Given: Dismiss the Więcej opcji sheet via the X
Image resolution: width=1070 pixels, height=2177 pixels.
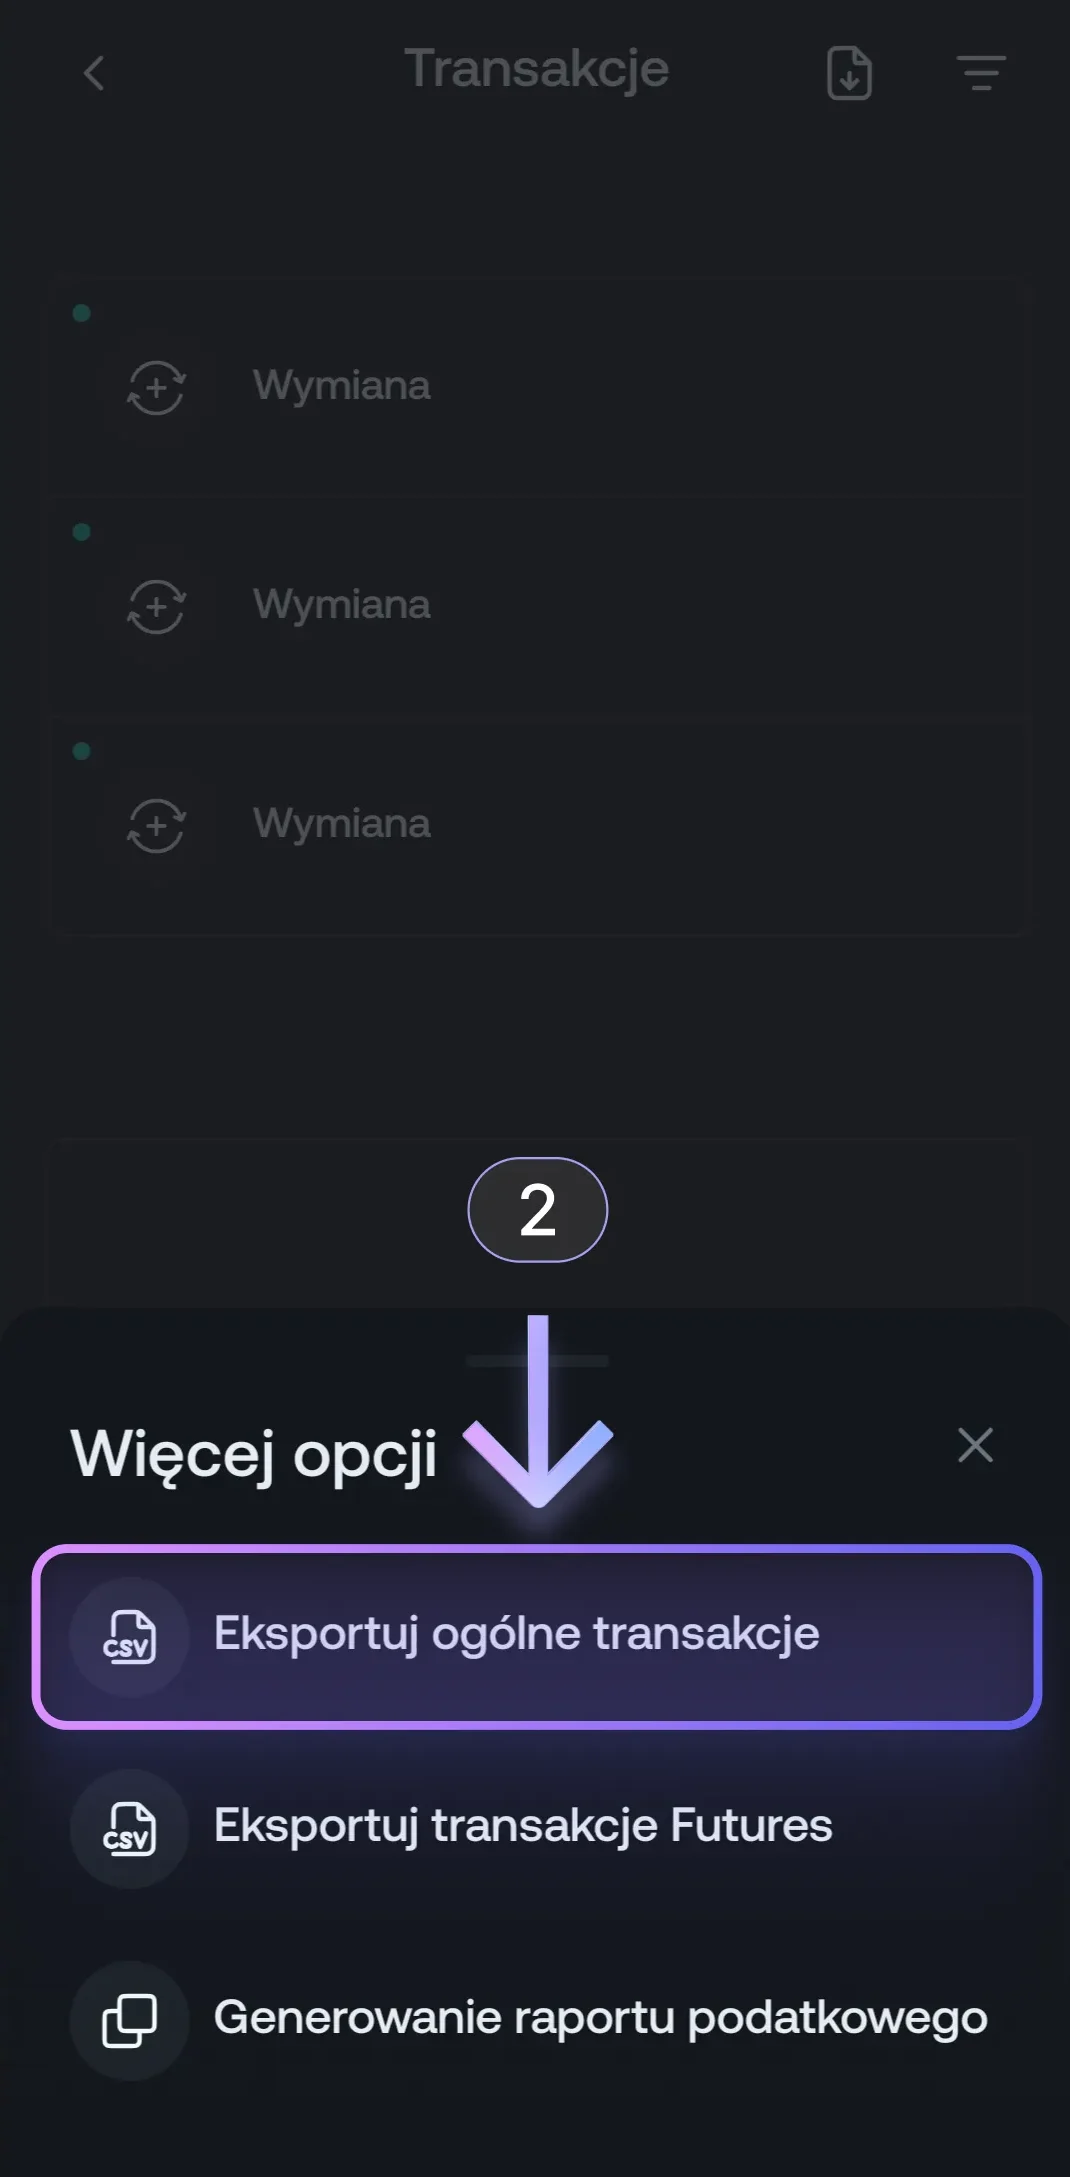Looking at the screenshot, I should pyautogui.click(x=975, y=1445).
